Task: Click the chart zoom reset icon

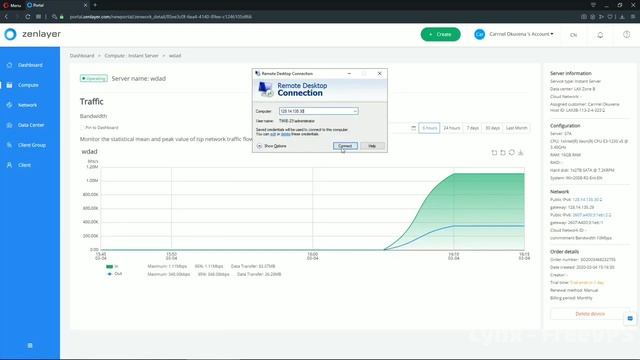Action: coord(503,153)
